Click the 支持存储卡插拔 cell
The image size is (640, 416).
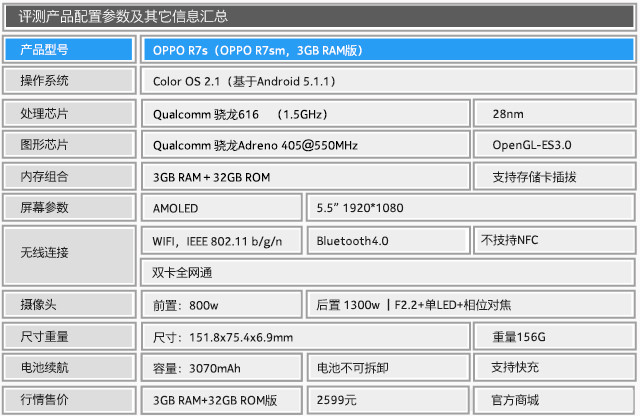pos(554,176)
